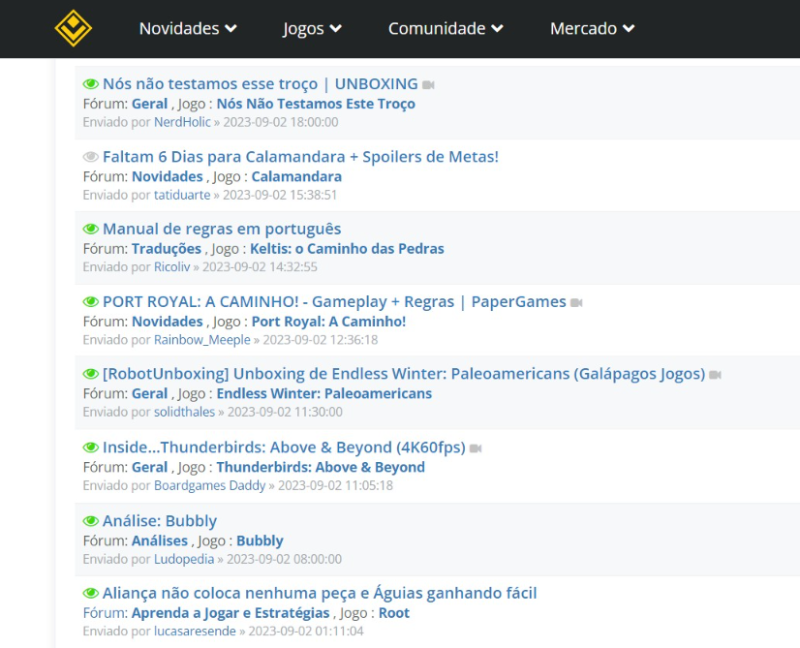This screenshot has width=800, height=648.
Task: Toggle eye icon for Inside...Thunderbirds topic
Action: (91, 447)
